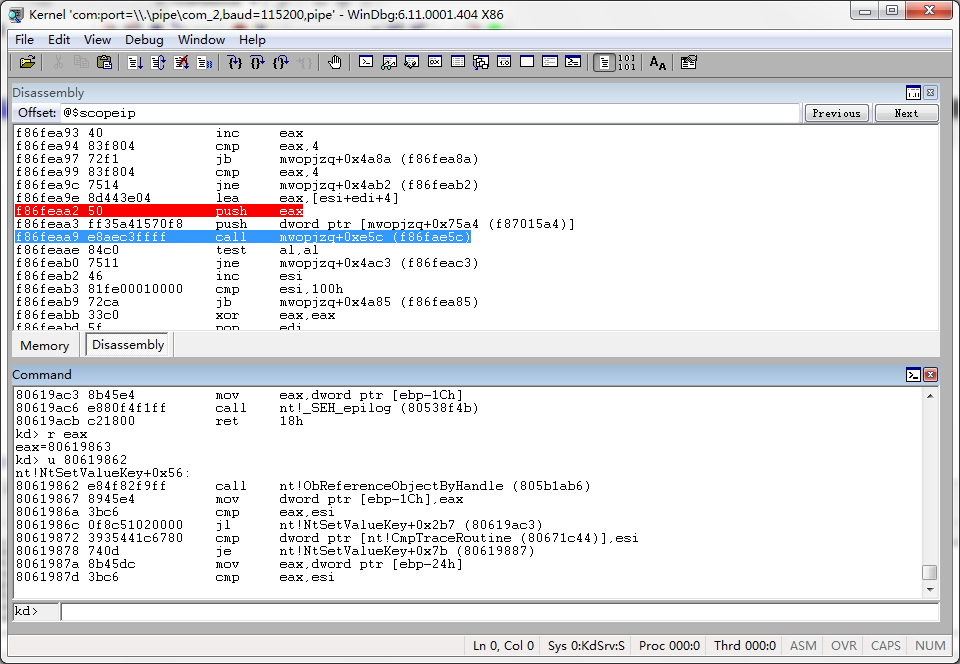Open the Window menu
This screenshot has width=960, height=664.
(201, 40)
